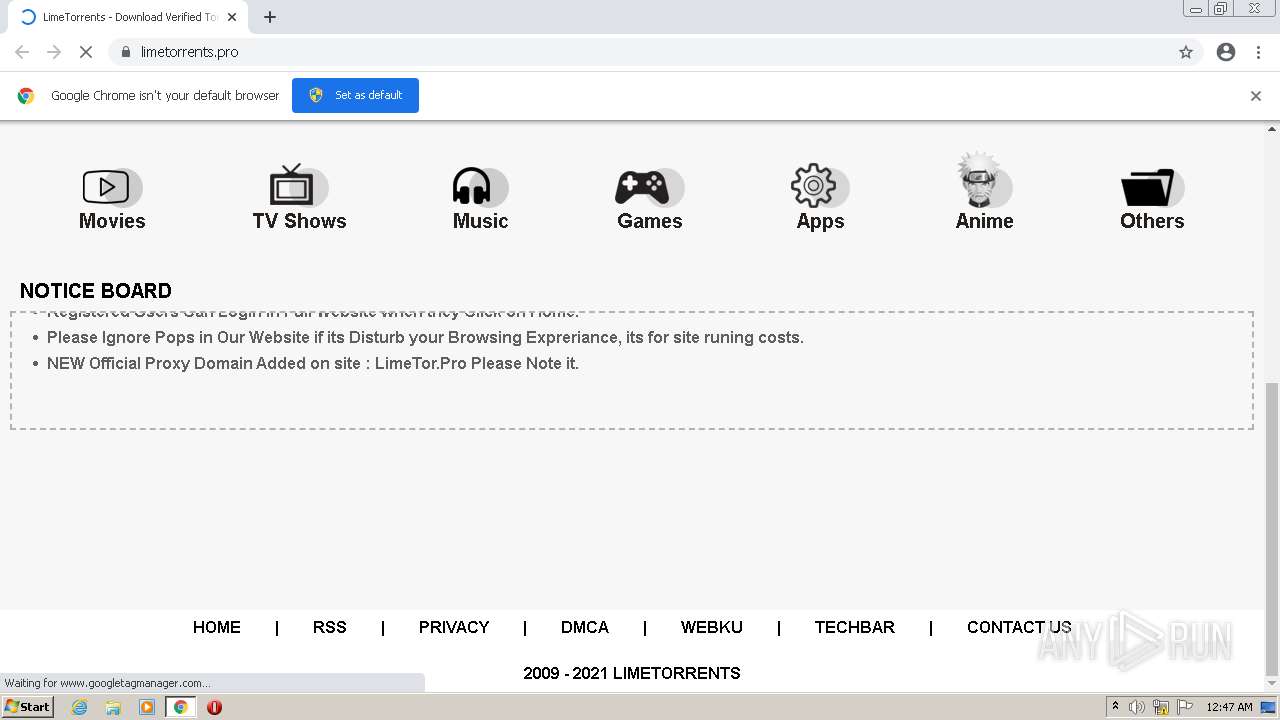Go forward to next page
Image resolution: width=1280 pixels, height=720 pixels.
point(54,52)
